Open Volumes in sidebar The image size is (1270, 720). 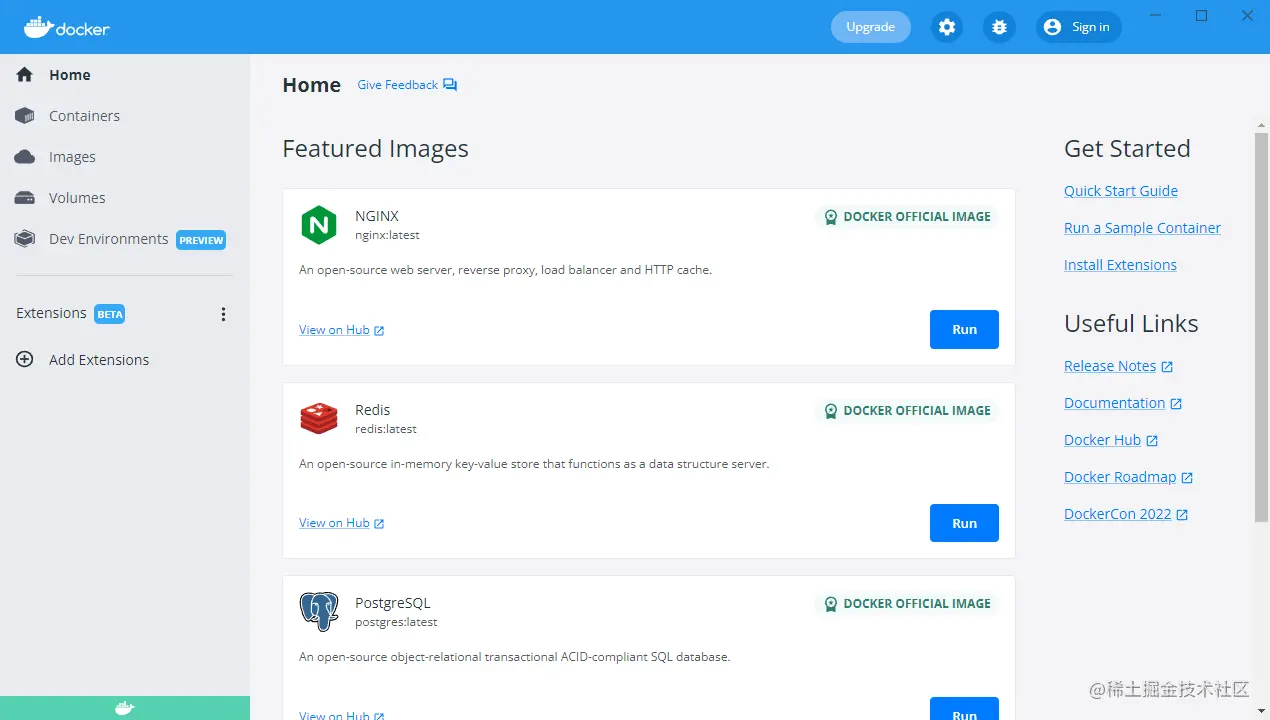coord(124,198)
